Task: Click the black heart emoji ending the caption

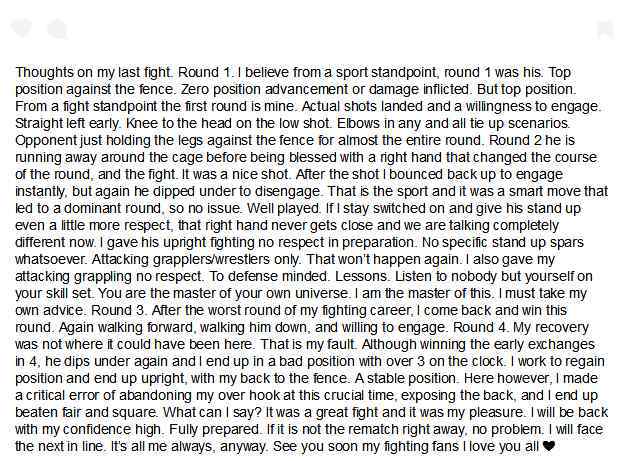Action: coord(548,446)
